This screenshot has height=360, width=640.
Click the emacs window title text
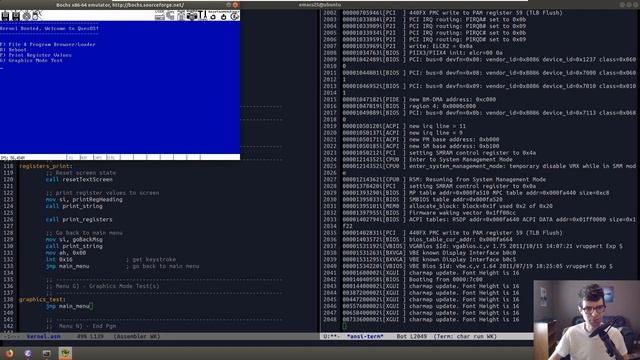tap(320, 5)
